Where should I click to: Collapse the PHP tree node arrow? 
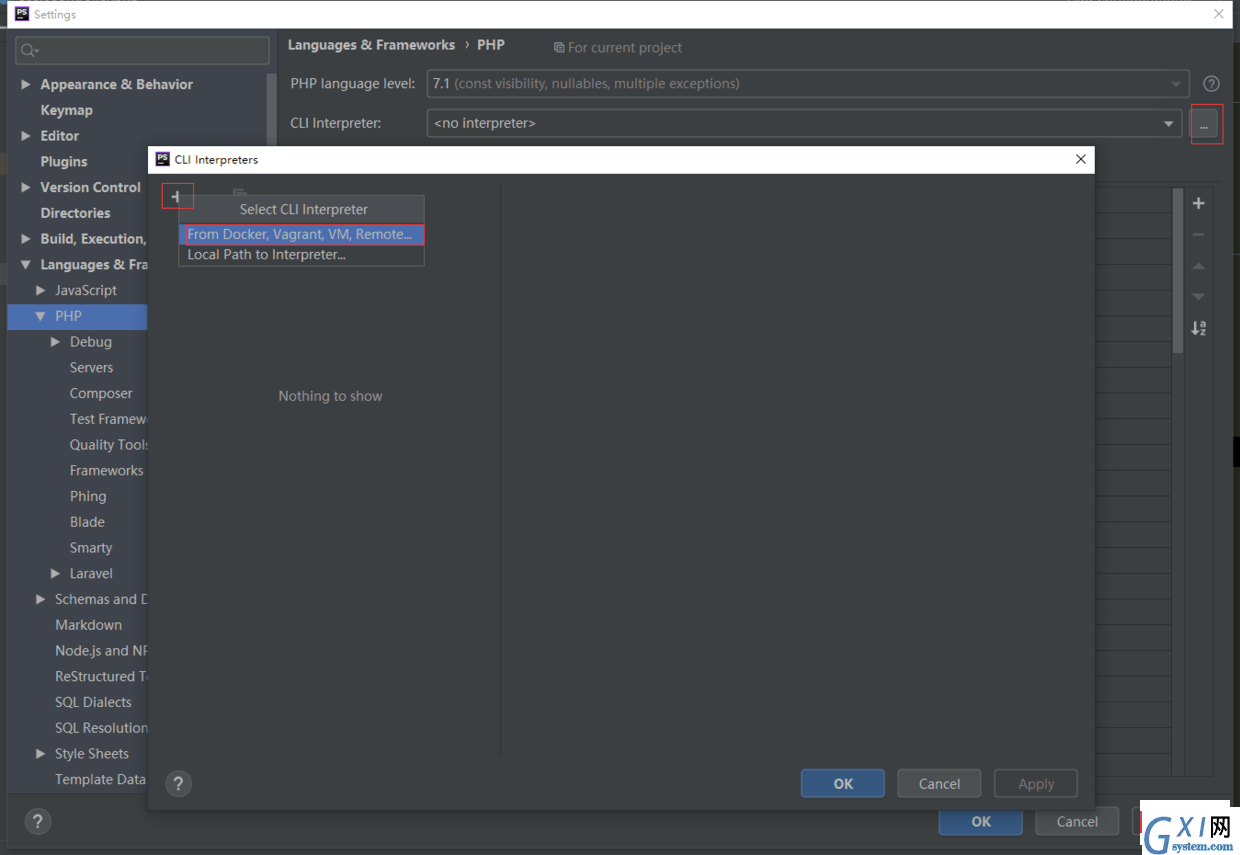tap(41, 316)
